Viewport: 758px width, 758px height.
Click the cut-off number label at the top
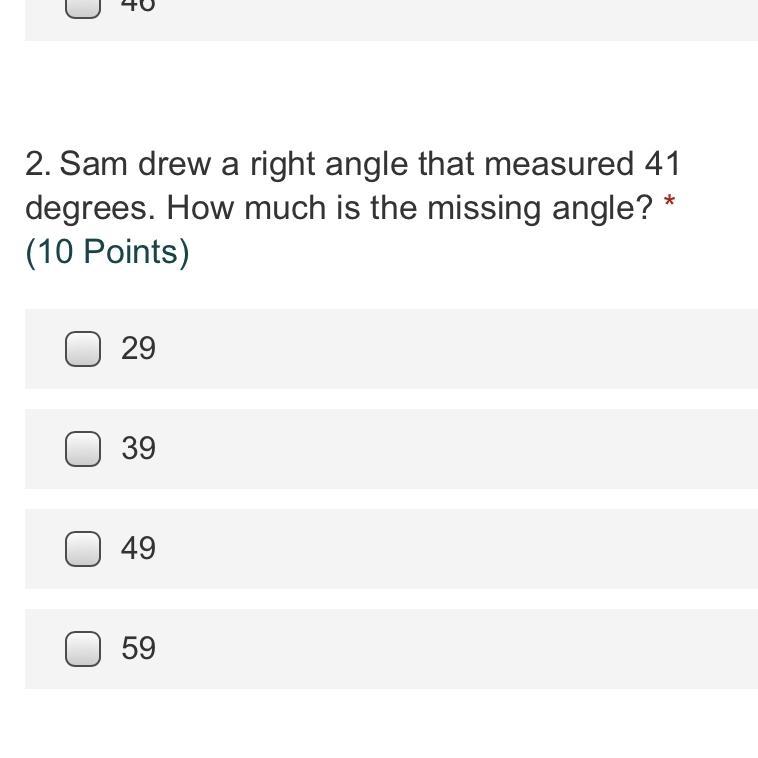[138, 6]
